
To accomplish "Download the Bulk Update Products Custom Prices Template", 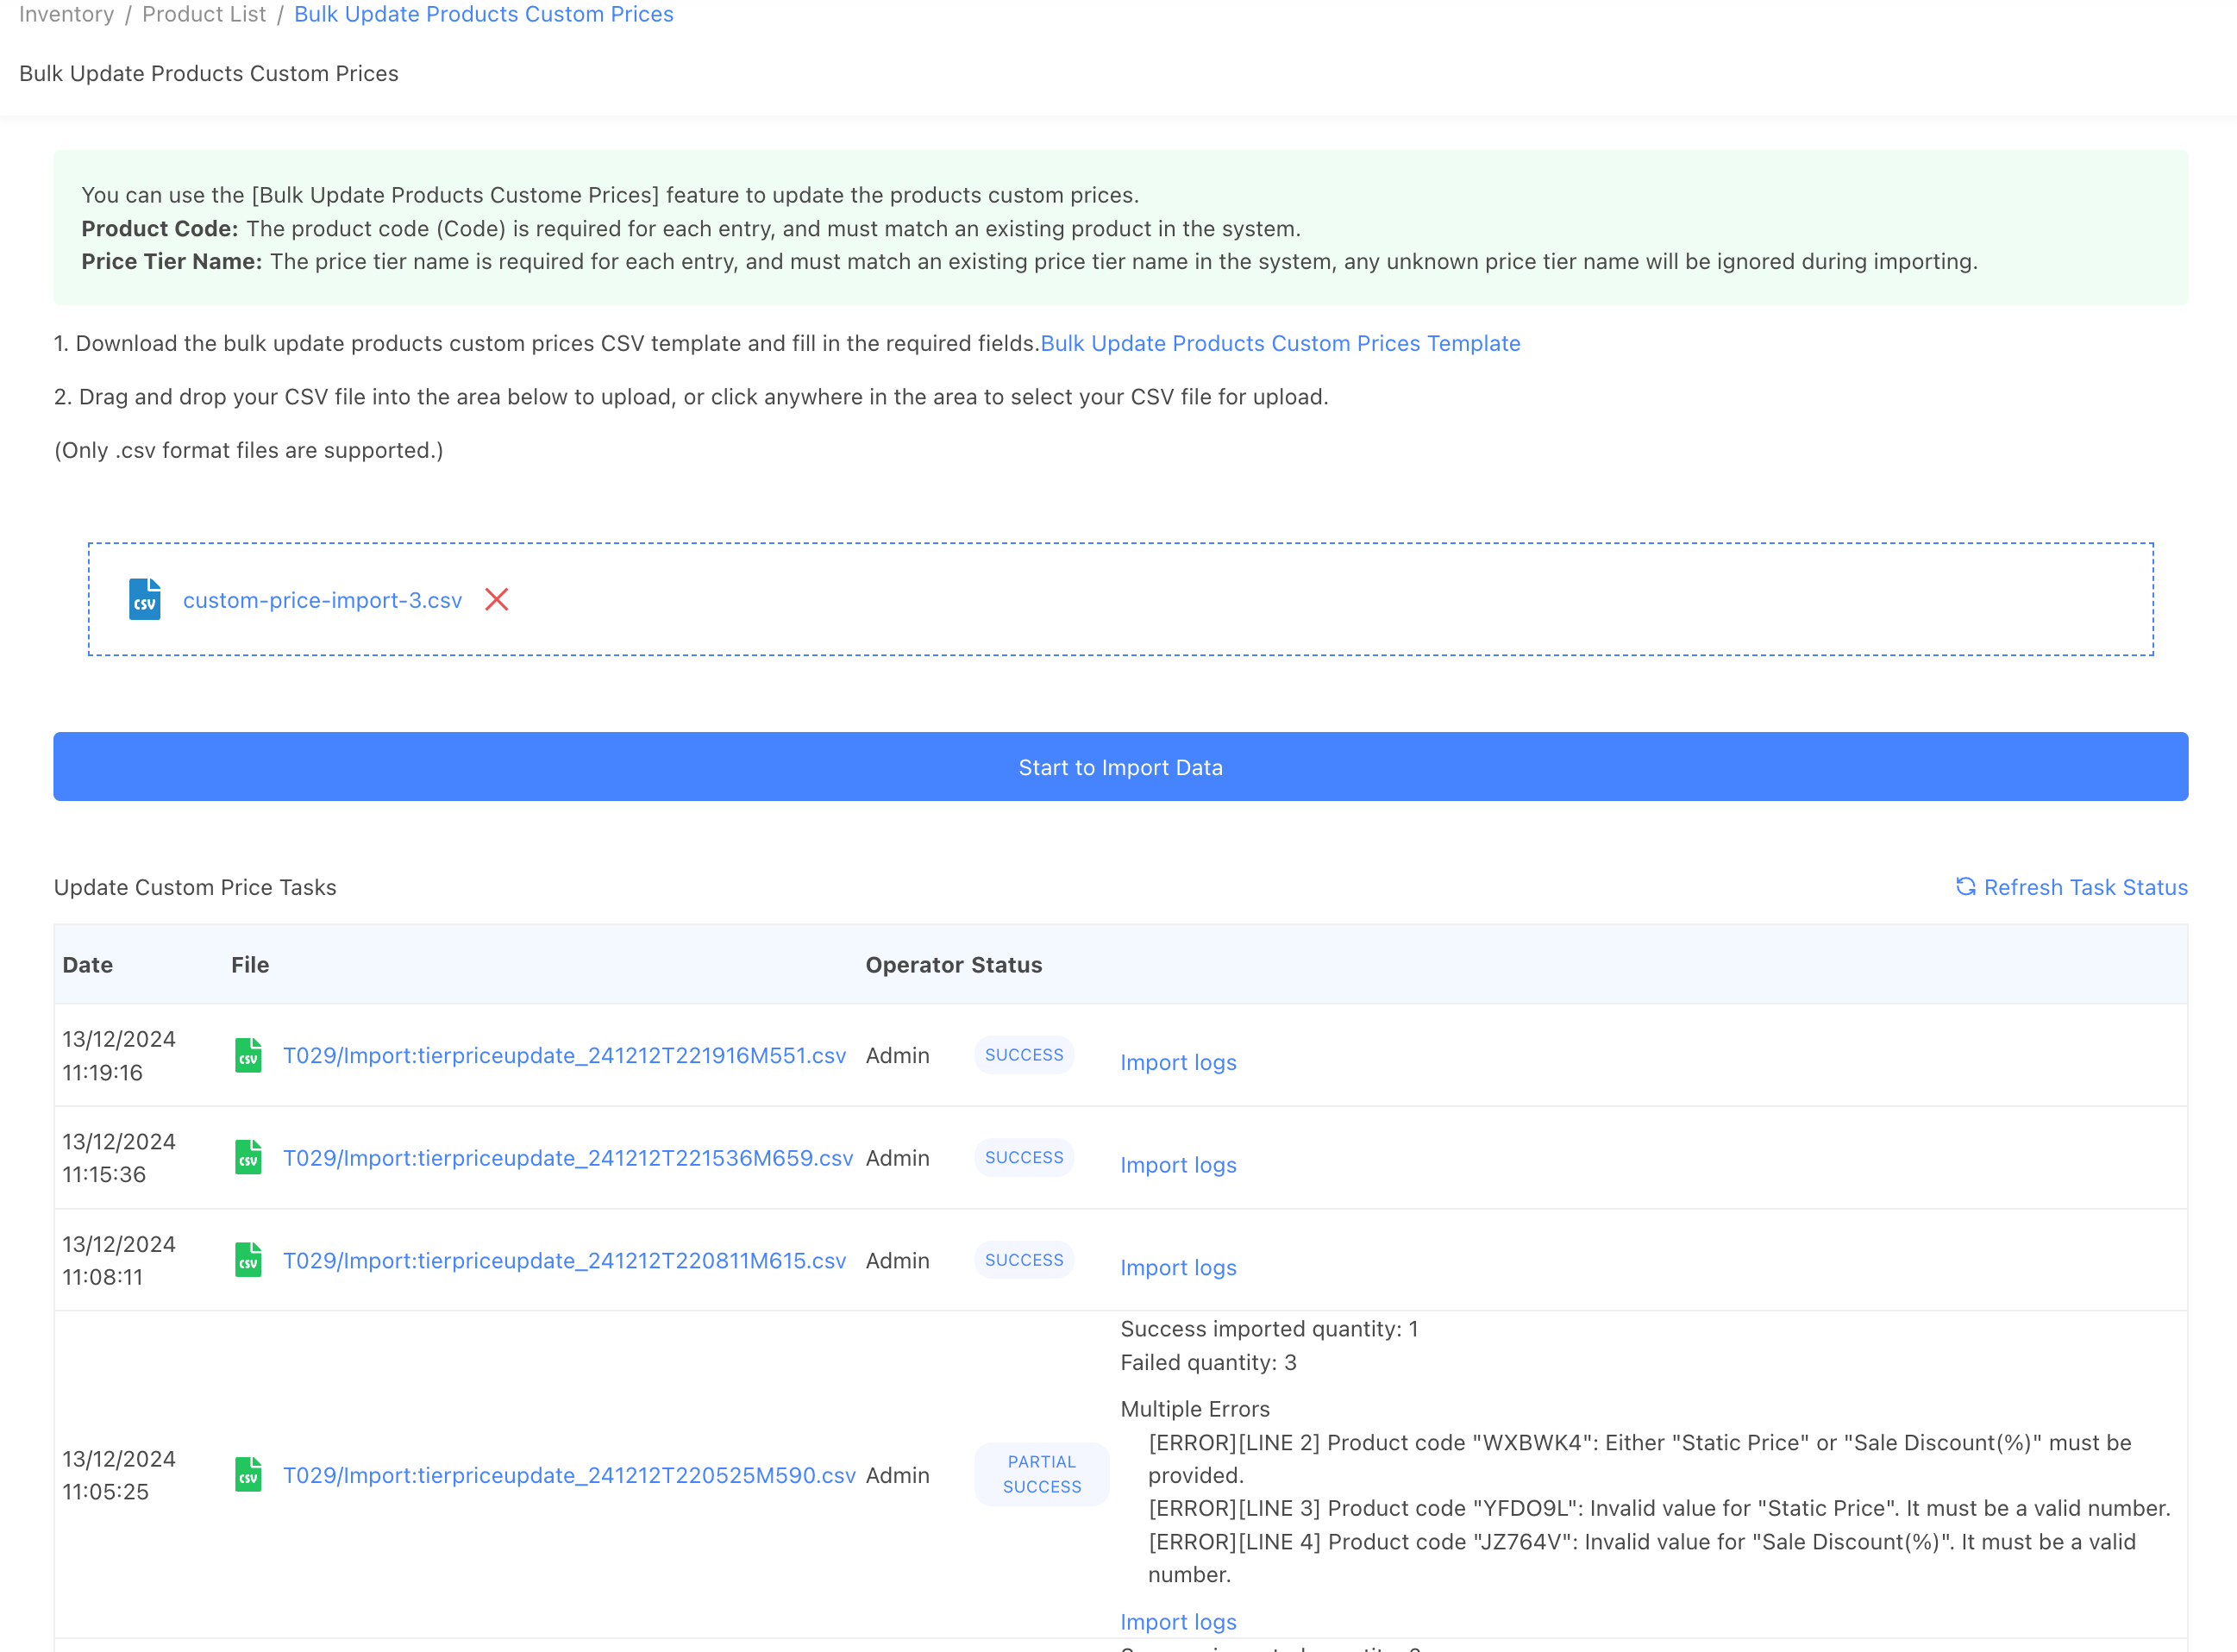I will point(1281,343).
